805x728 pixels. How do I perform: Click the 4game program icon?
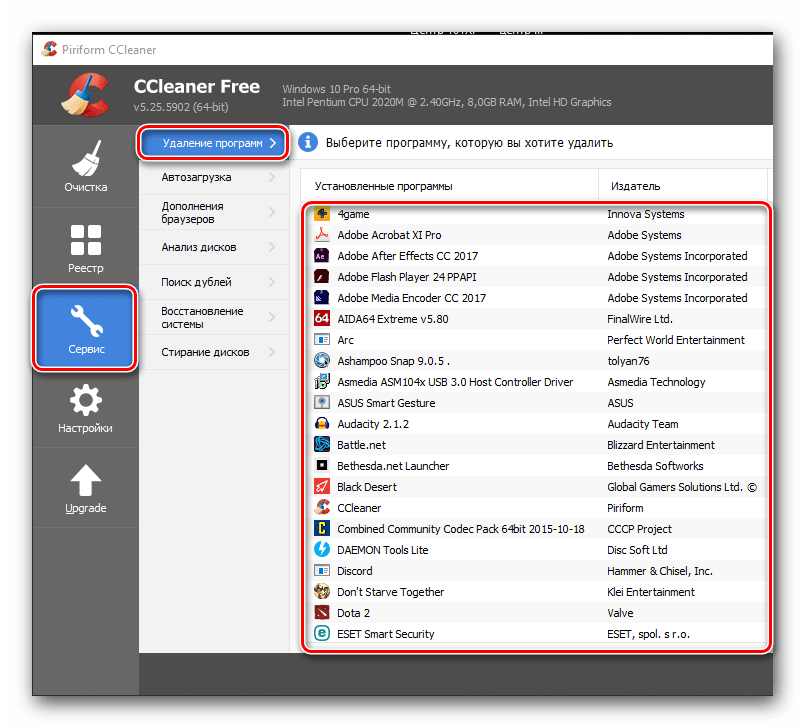pos(322,214)
